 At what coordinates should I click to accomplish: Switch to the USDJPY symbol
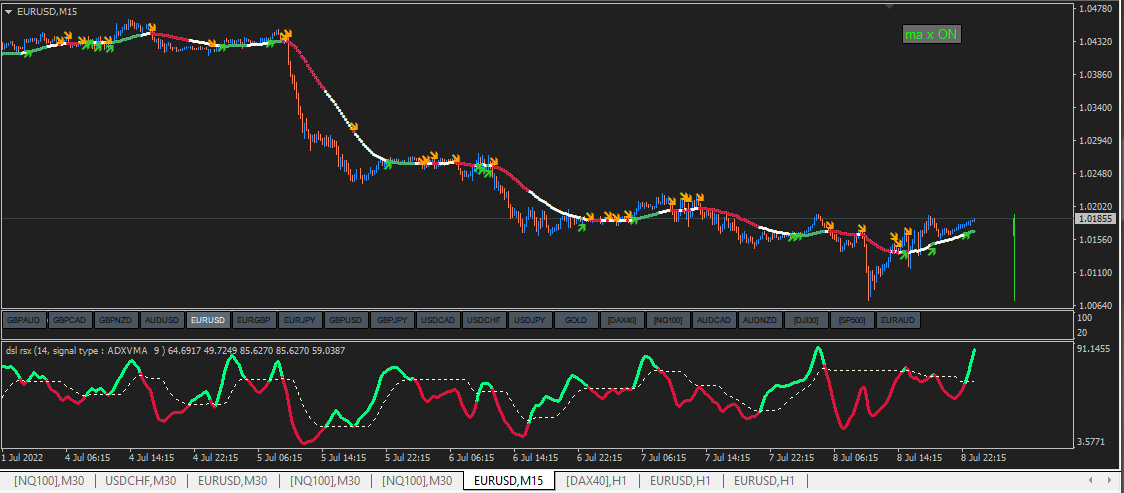point(530,320)
